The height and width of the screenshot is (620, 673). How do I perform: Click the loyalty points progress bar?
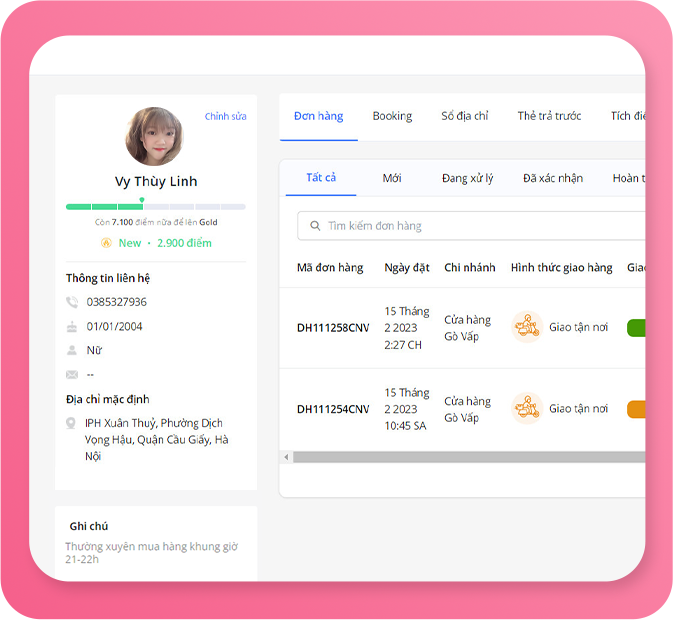[x=155, y=207]
